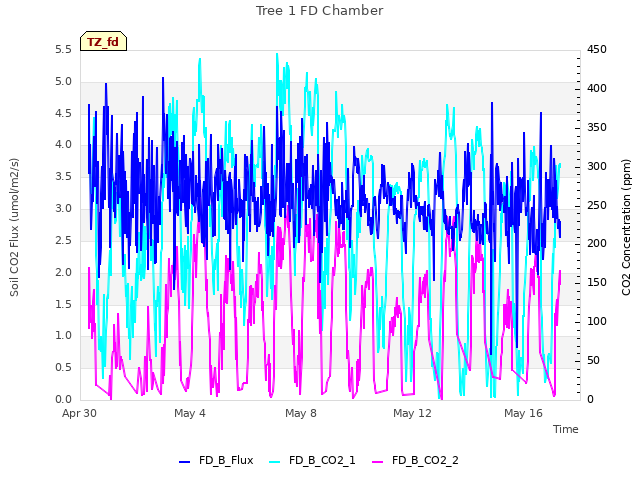
Task: Click the 100 right axis tick label
Action: [597, 322]
